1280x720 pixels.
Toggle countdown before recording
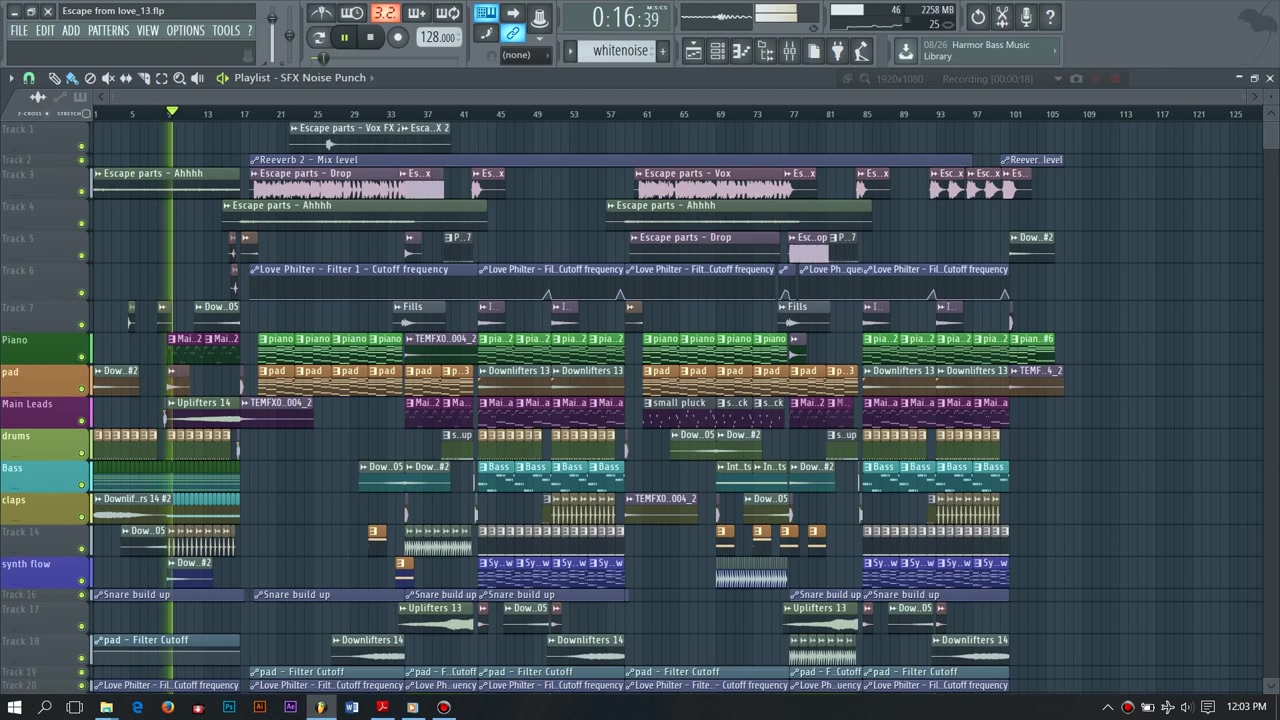click(384, 13)
